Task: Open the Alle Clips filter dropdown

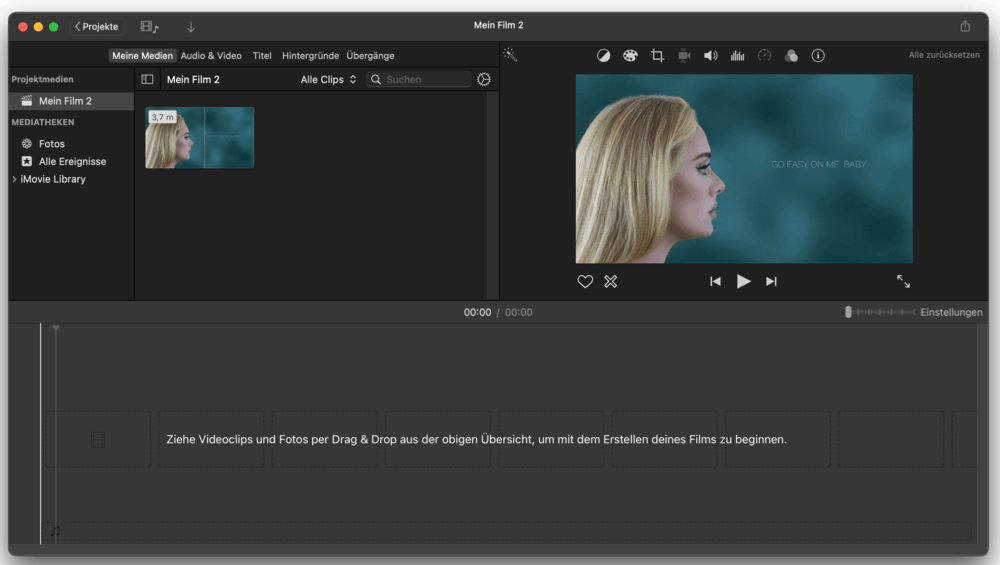Action: [328, 79]
